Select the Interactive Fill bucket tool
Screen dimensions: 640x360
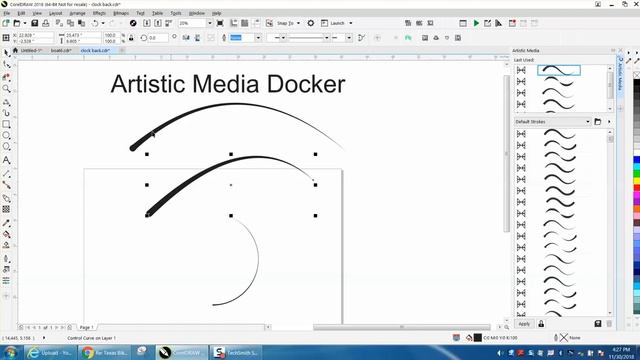(x=7, y=234)
